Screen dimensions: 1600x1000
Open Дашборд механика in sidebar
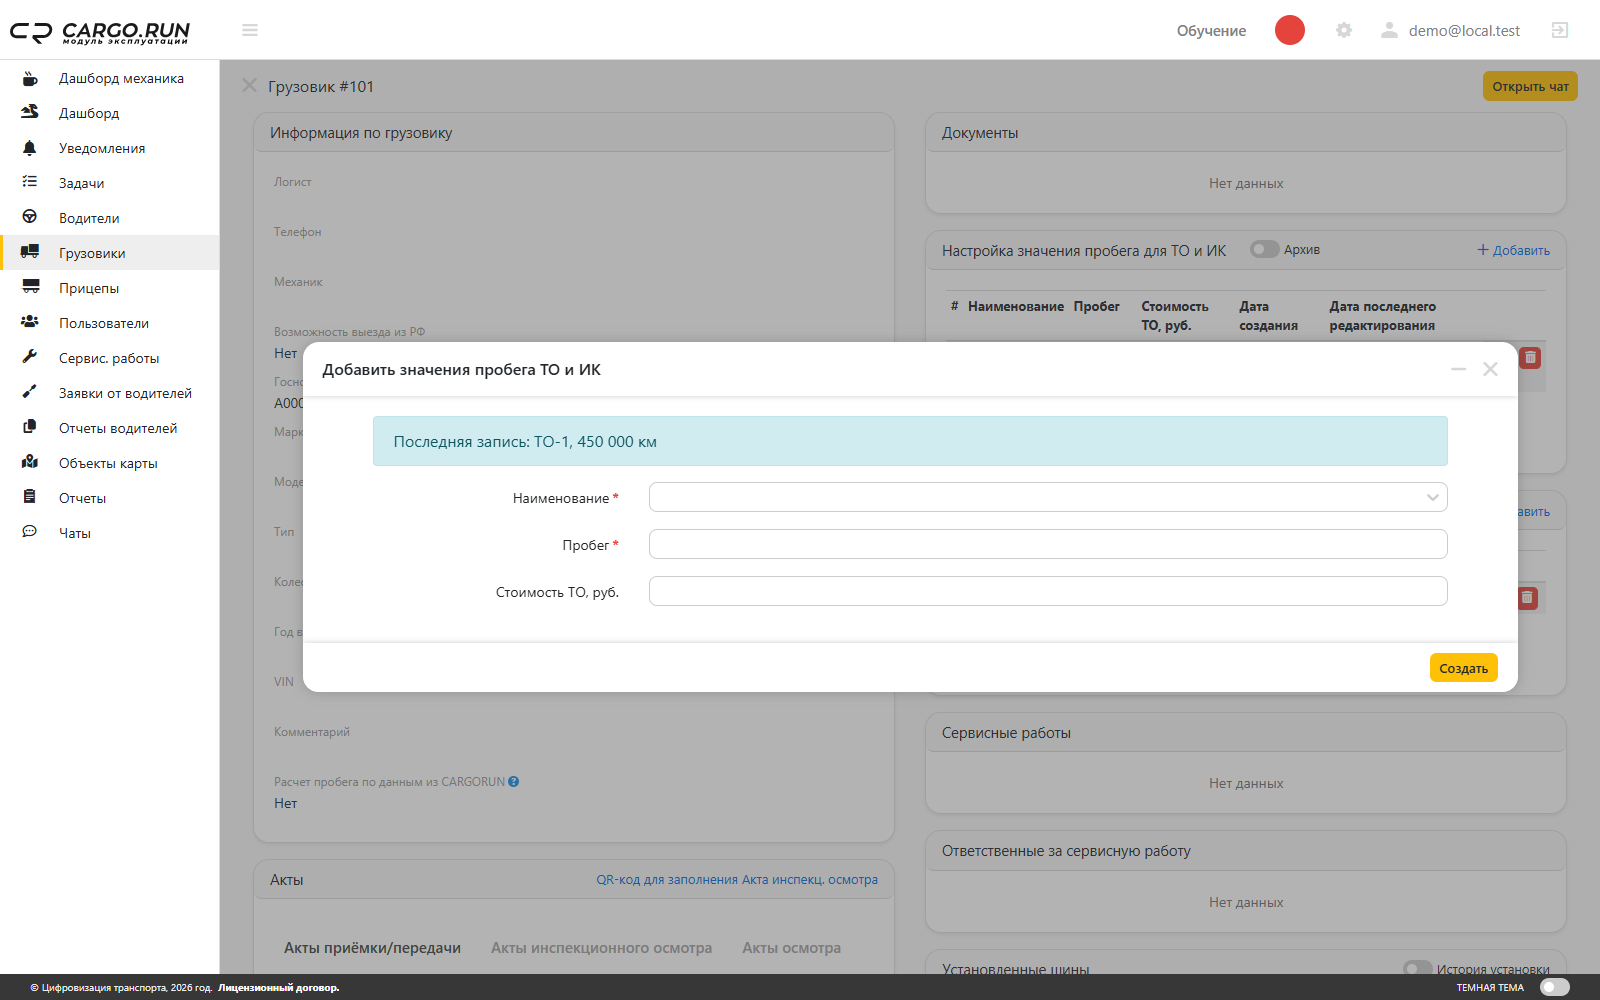(110, 78)
